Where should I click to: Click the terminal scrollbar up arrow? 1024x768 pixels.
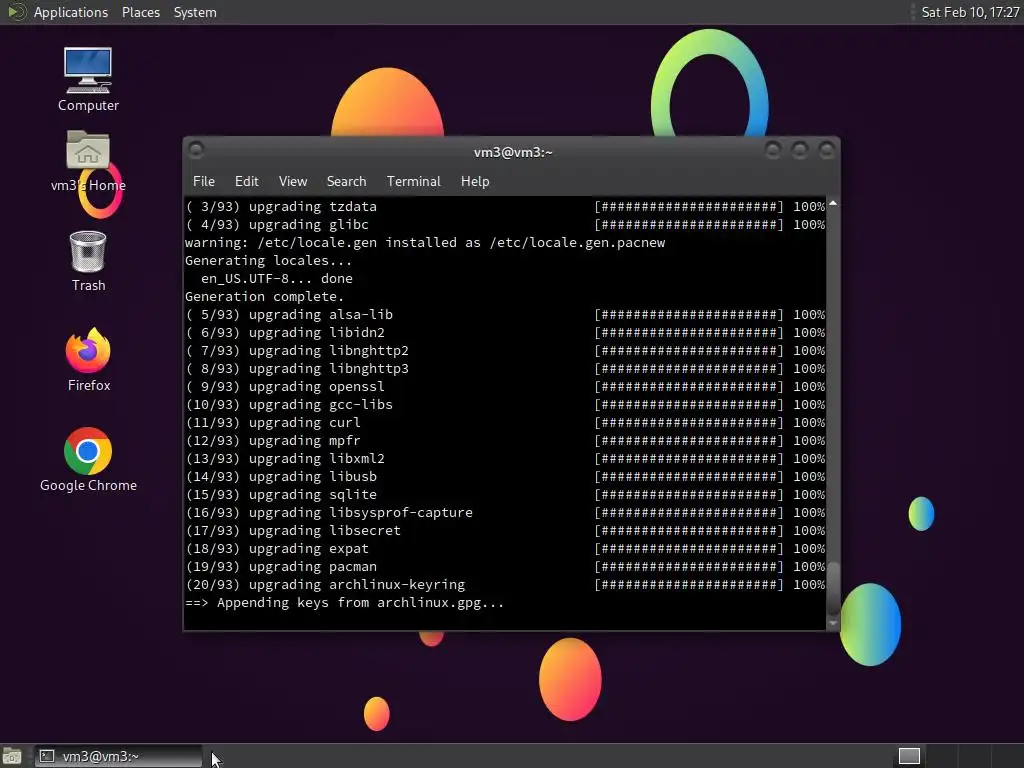833,204
